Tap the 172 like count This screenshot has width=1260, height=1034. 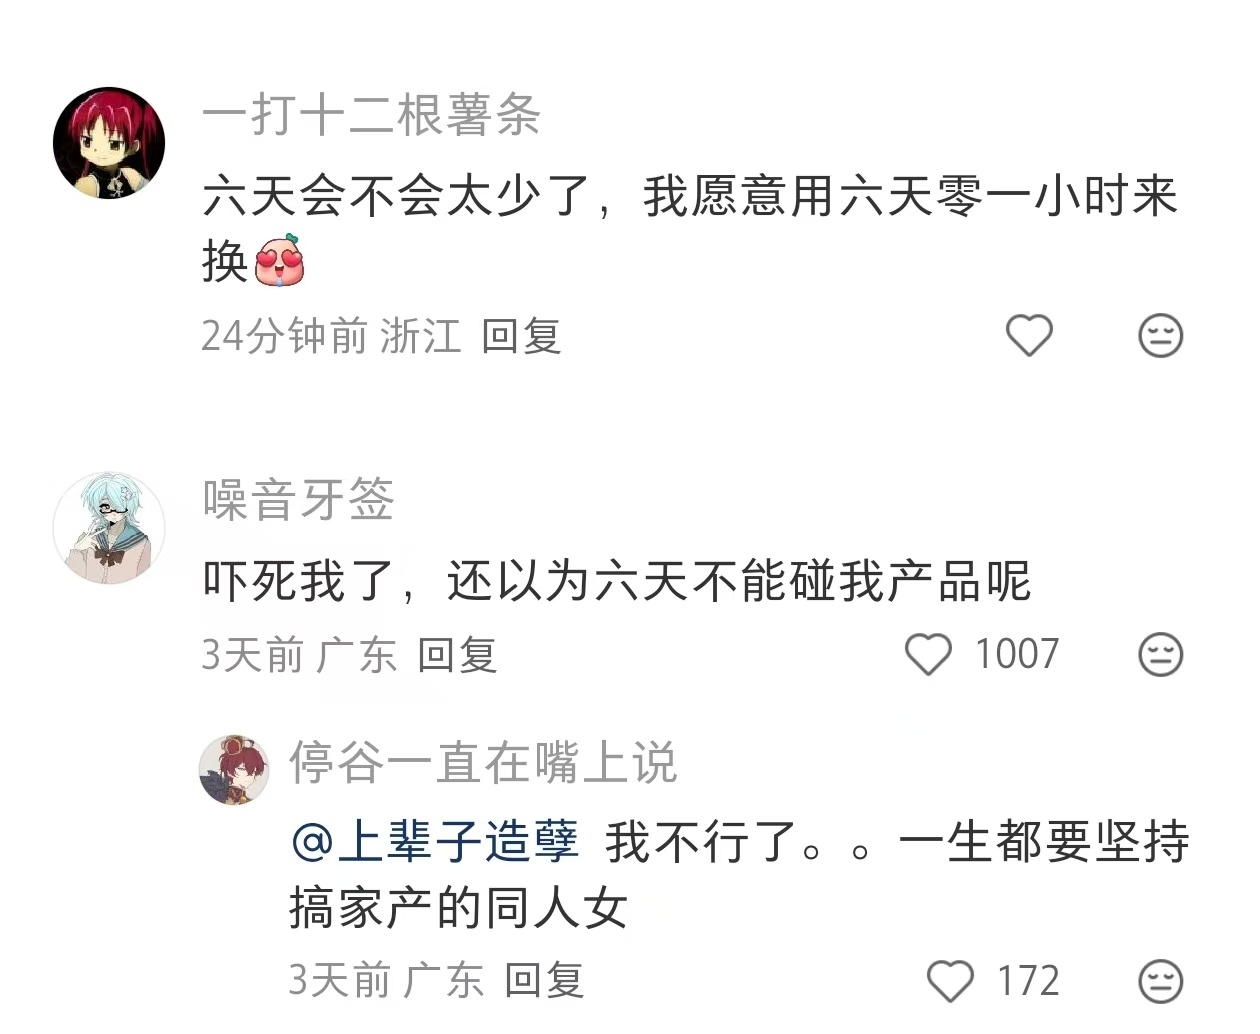tap(1028, 981)
